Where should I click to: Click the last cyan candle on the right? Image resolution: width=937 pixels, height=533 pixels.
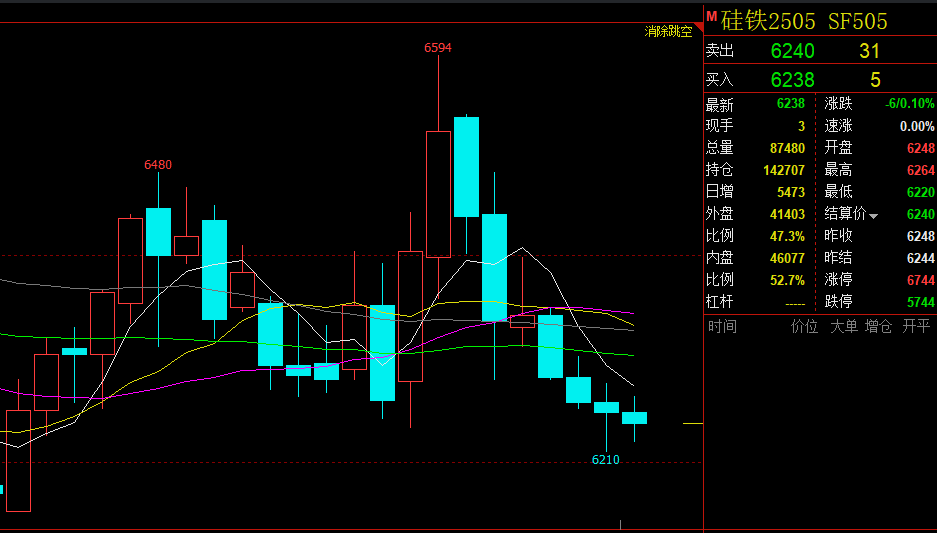pyautogui.click(x=635, y=418)
